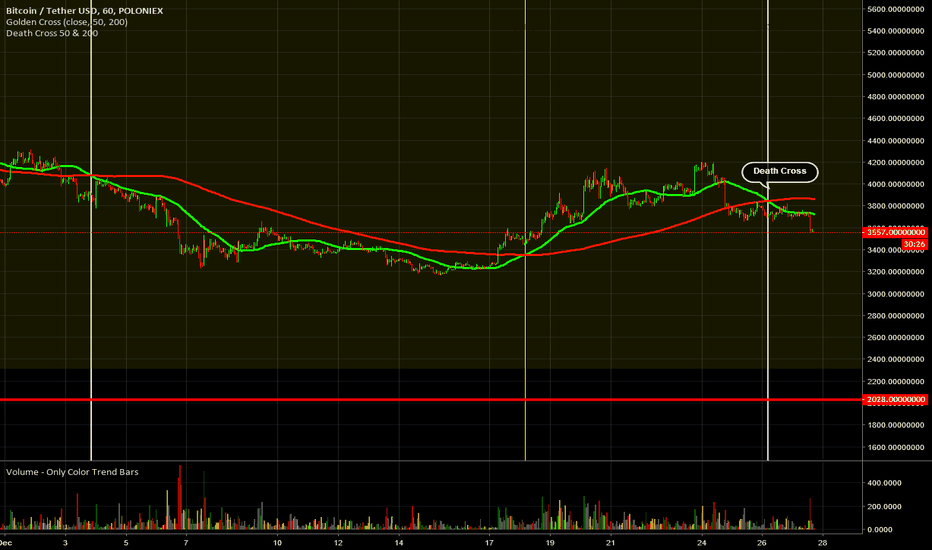932x550 pixels.
Task: Click the 3557 current price label
Action: coord(895,232)
